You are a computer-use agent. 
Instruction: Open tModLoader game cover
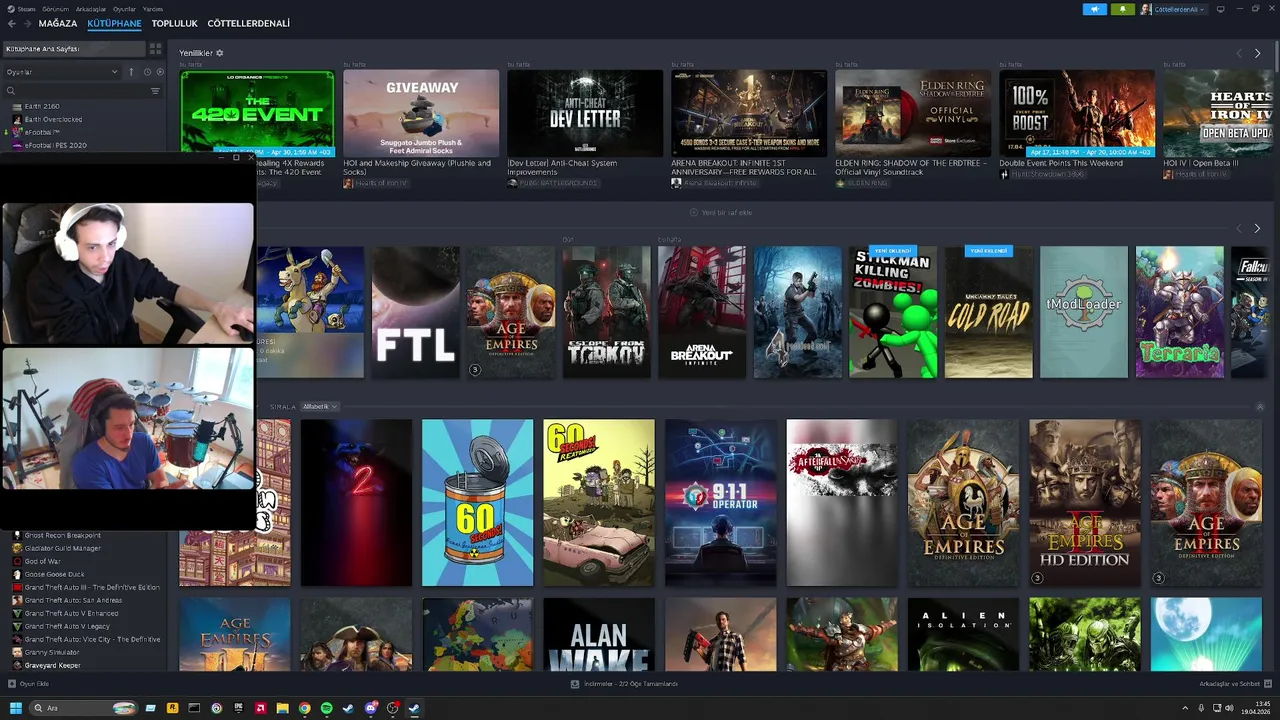point(1084,312)
